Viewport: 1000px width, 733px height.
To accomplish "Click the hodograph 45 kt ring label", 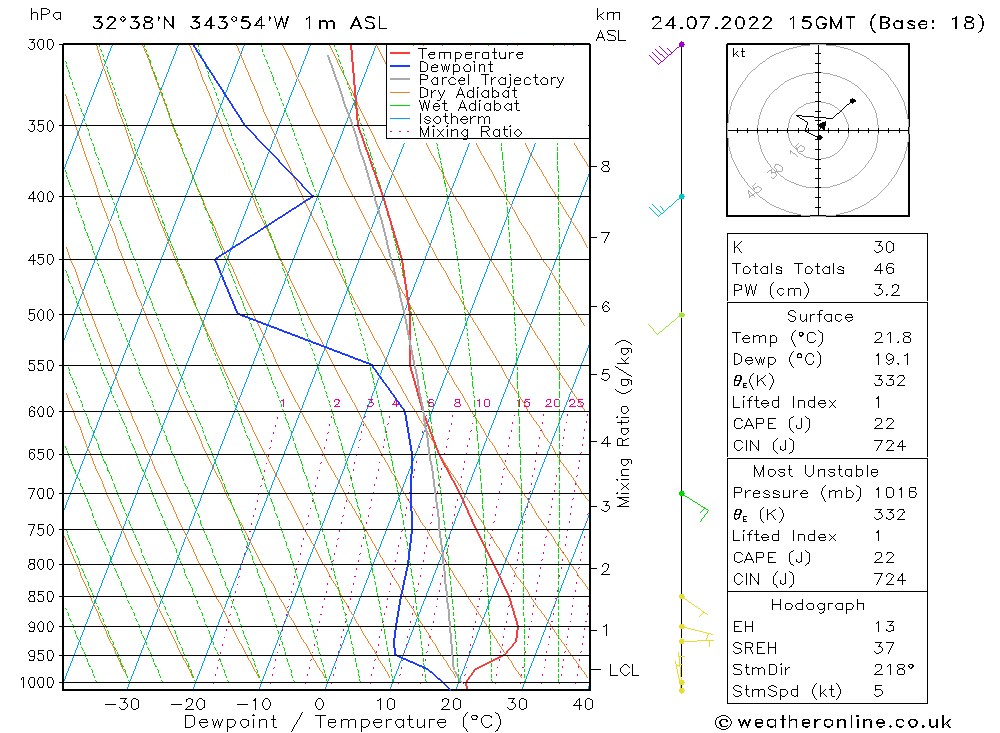I will click(754, 190).
